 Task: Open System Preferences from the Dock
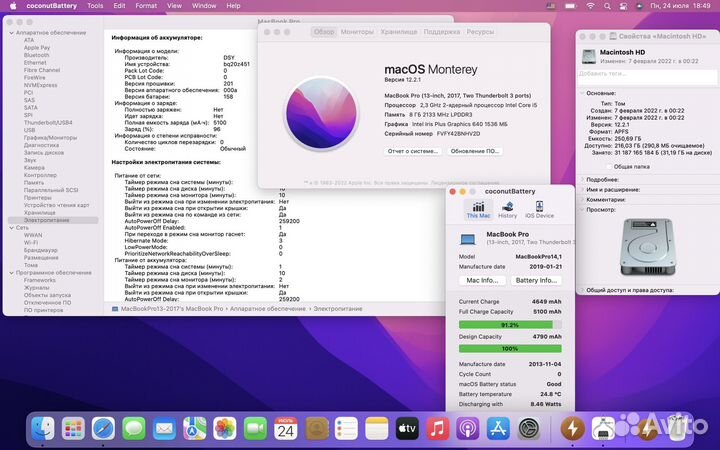click(x=529, y=429)
